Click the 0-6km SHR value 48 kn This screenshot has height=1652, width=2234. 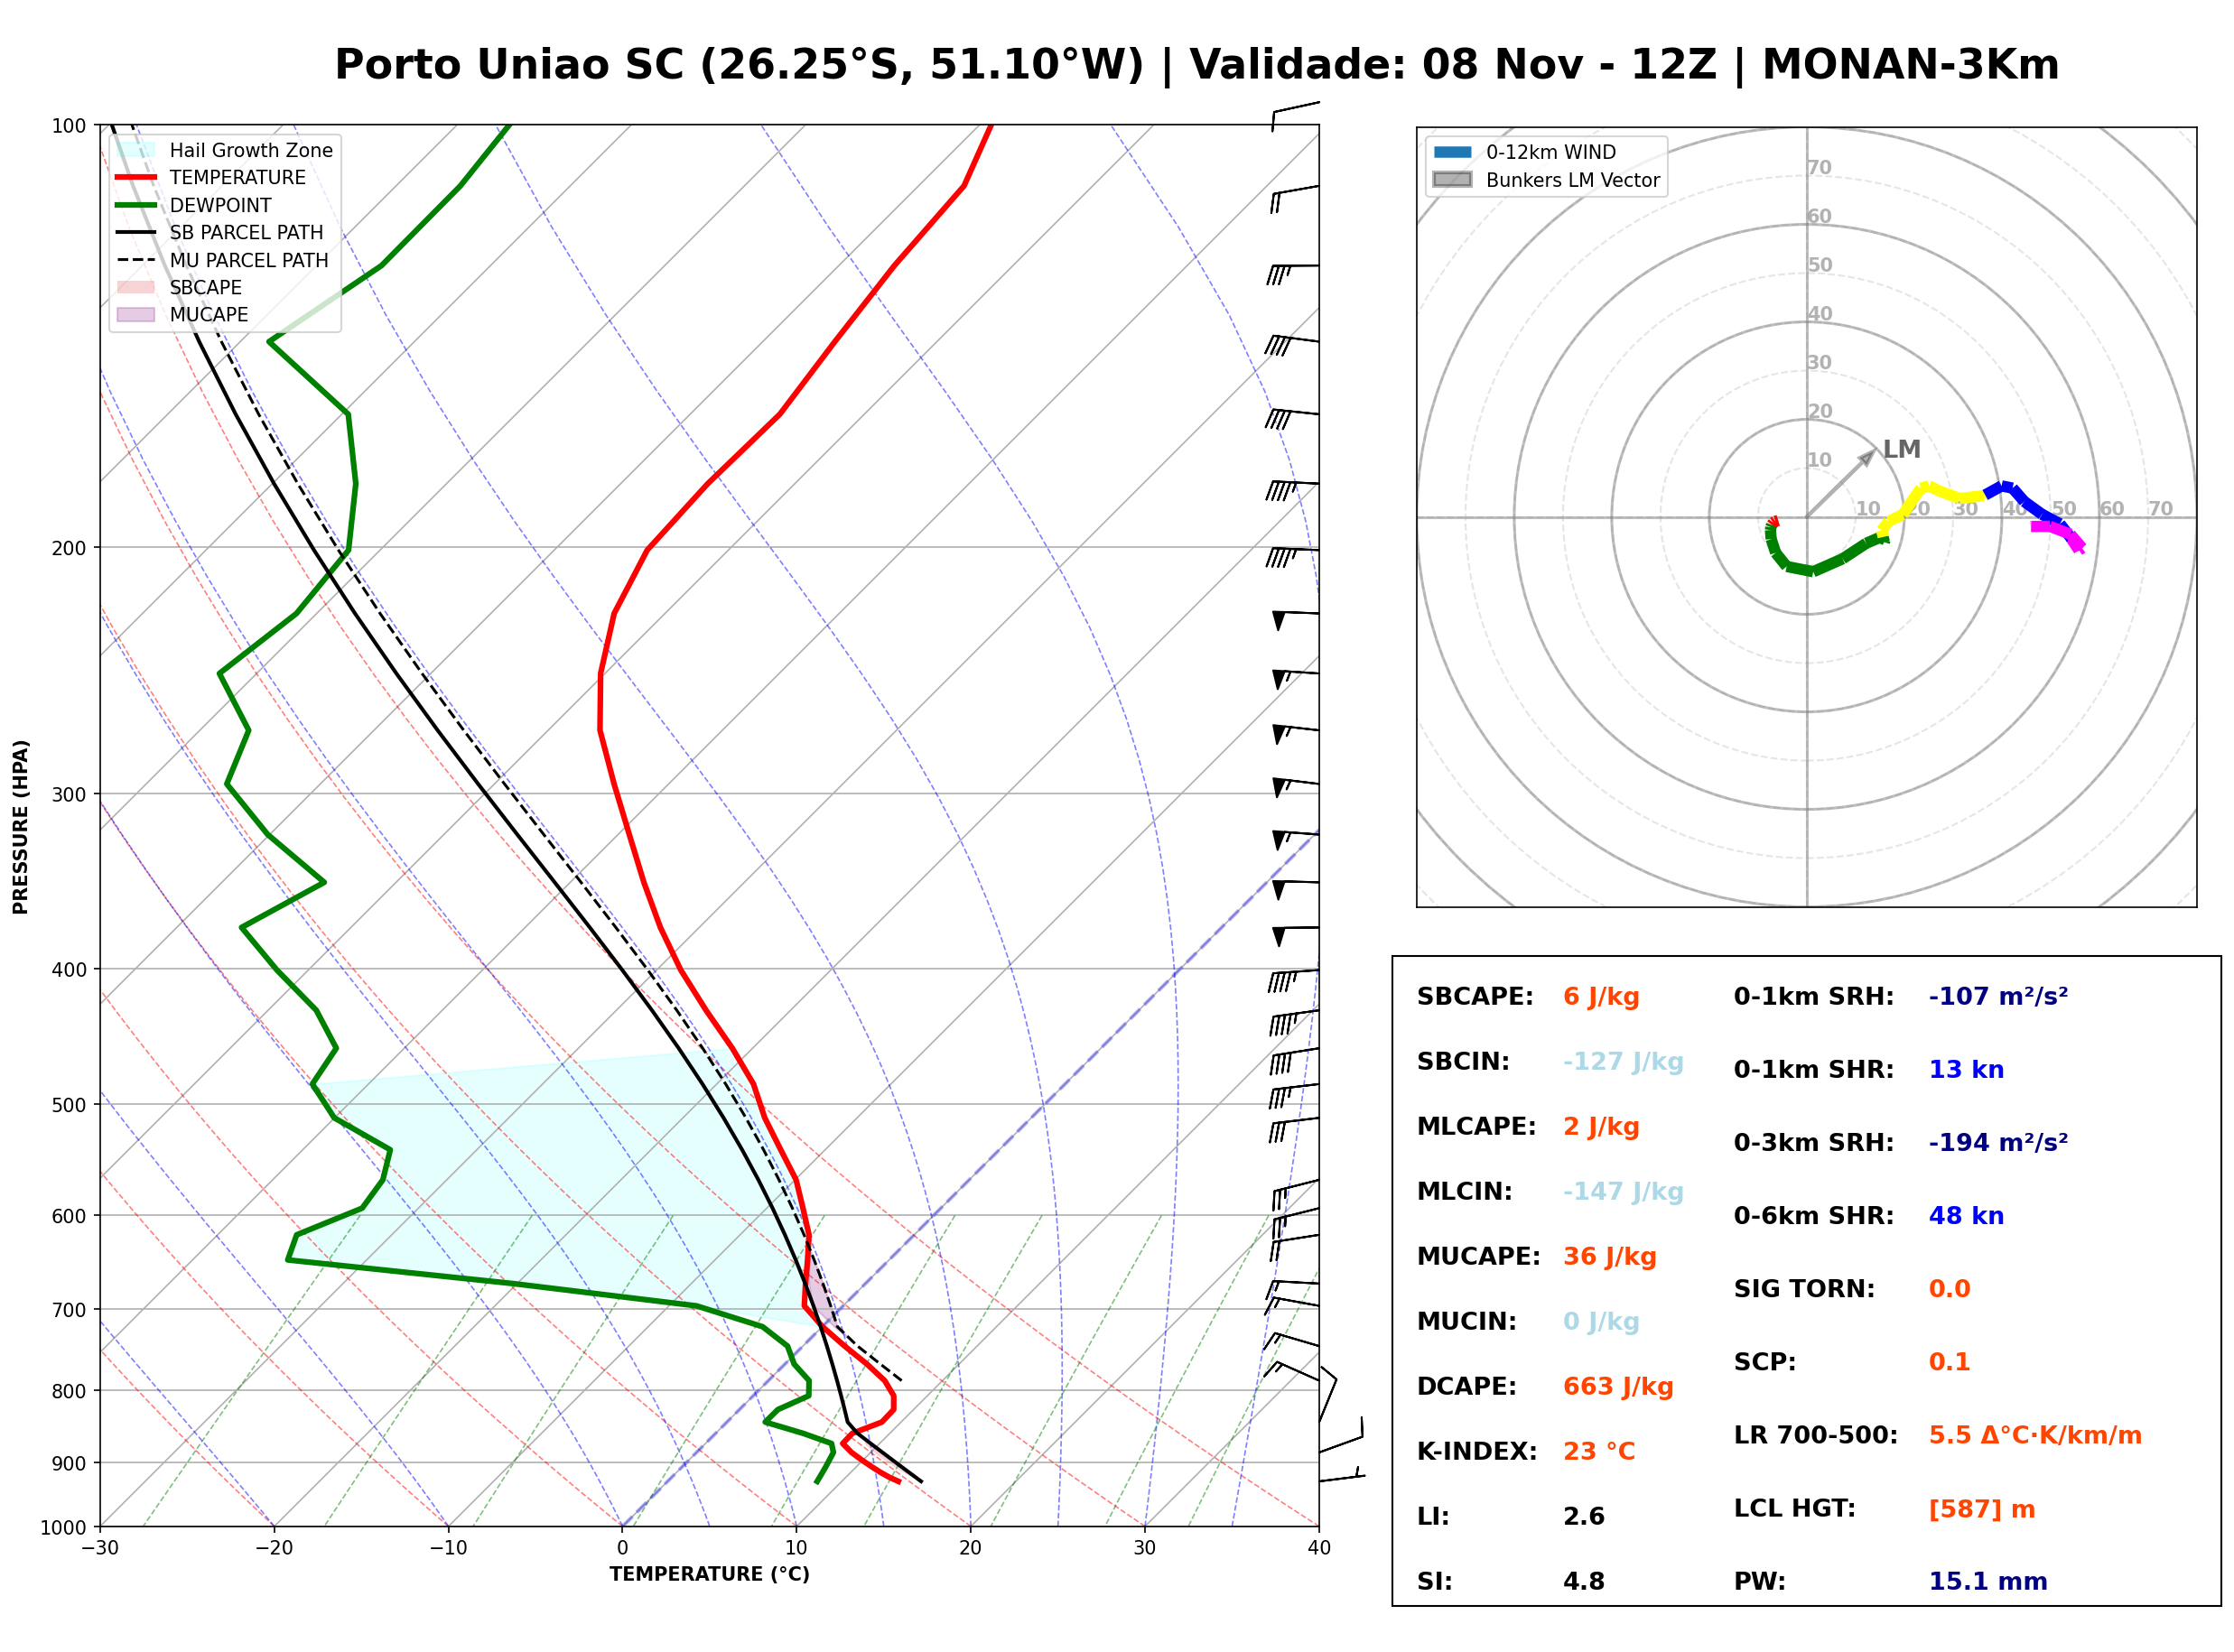[1966, 1216]
